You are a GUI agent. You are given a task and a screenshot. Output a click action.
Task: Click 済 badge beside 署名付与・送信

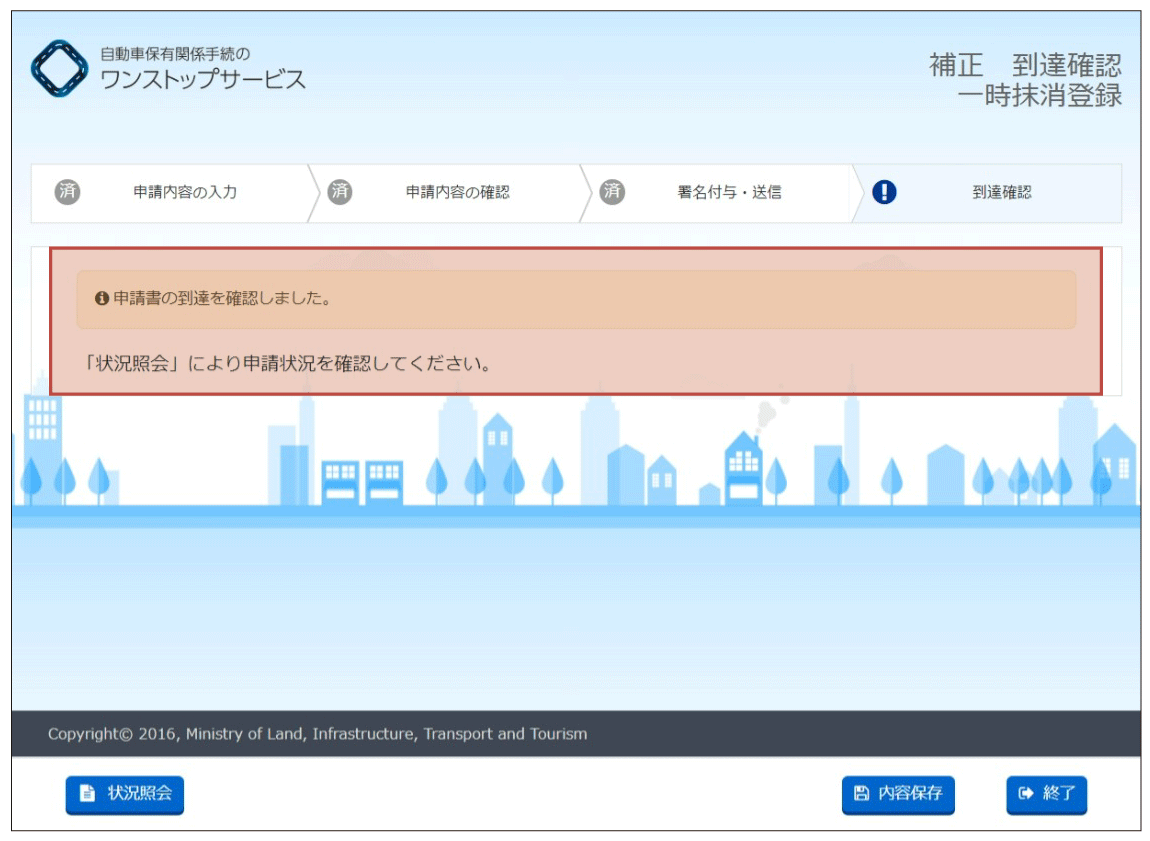click(x=612, y=192)
